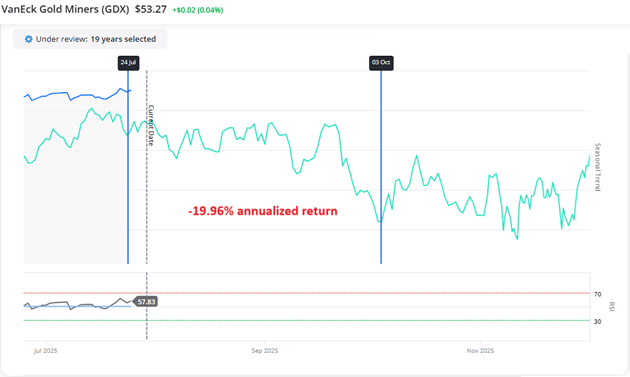
Task: Select the 24 Jul date marker label
Action: tap(128, 63)
